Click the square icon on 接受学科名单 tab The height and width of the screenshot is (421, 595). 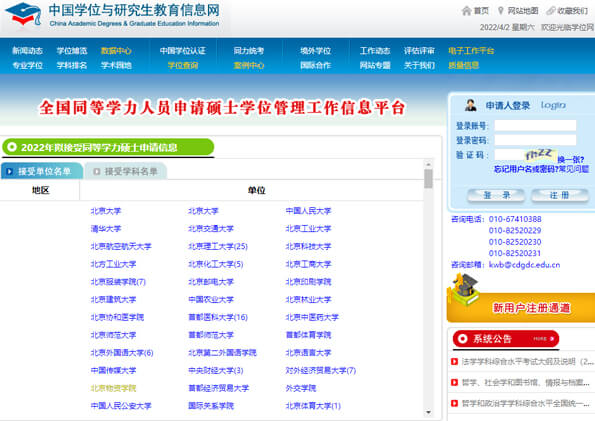(96, 172)
